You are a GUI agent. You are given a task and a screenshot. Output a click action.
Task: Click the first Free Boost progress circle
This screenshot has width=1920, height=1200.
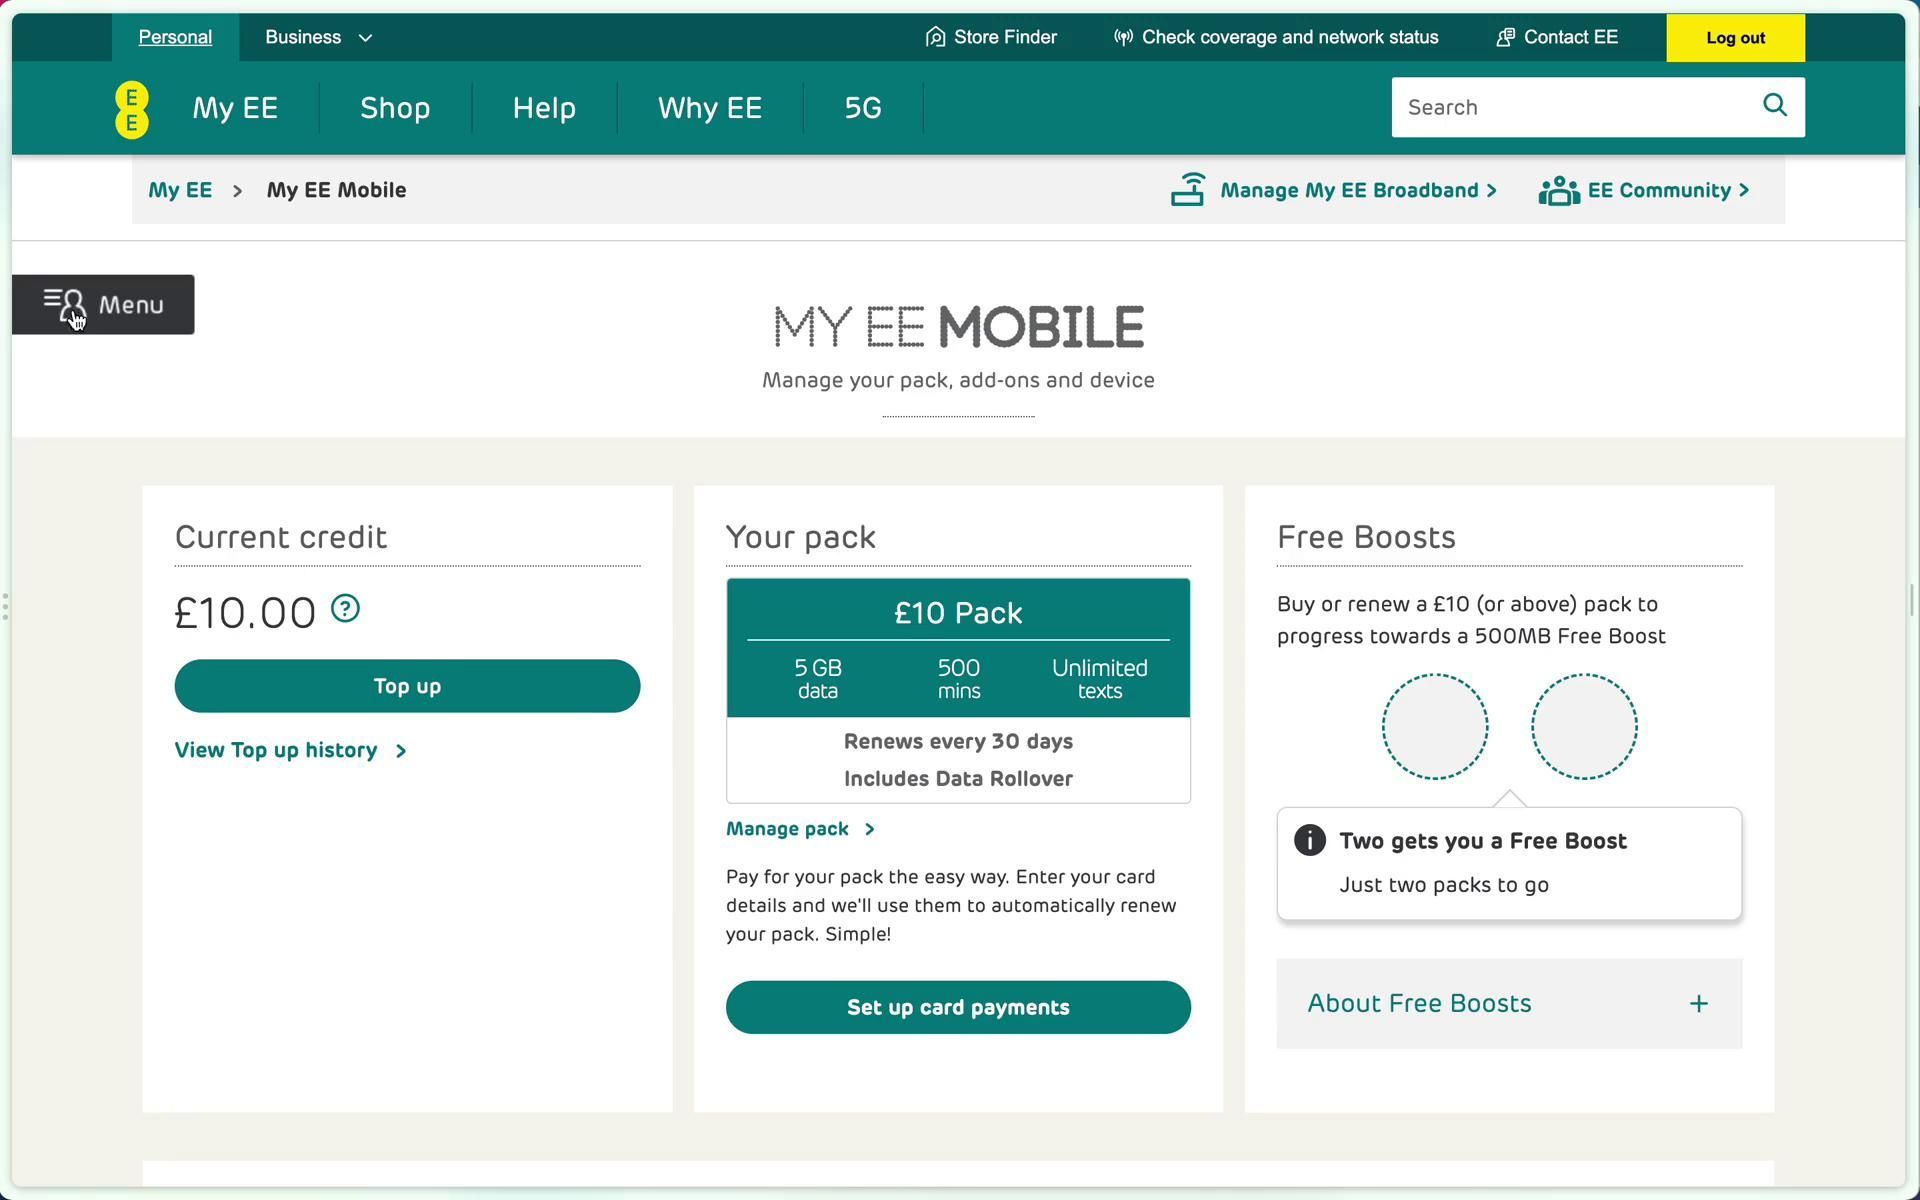pyautogui.click(x=1434, y=726)
